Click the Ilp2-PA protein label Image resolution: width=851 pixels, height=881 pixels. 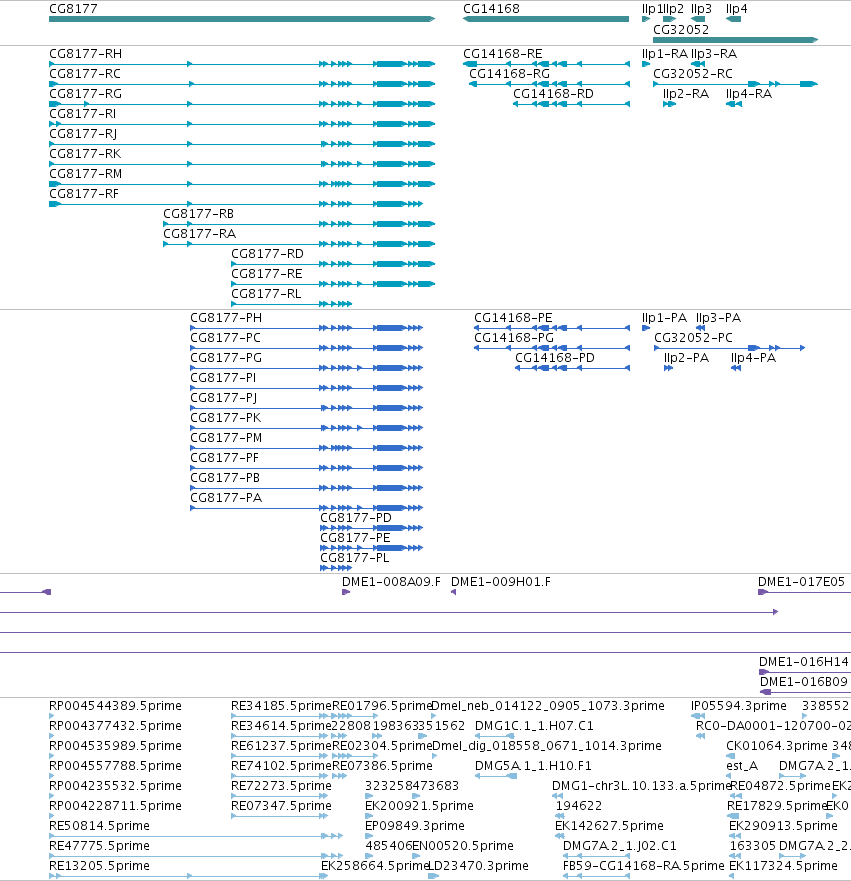point(686,358)
